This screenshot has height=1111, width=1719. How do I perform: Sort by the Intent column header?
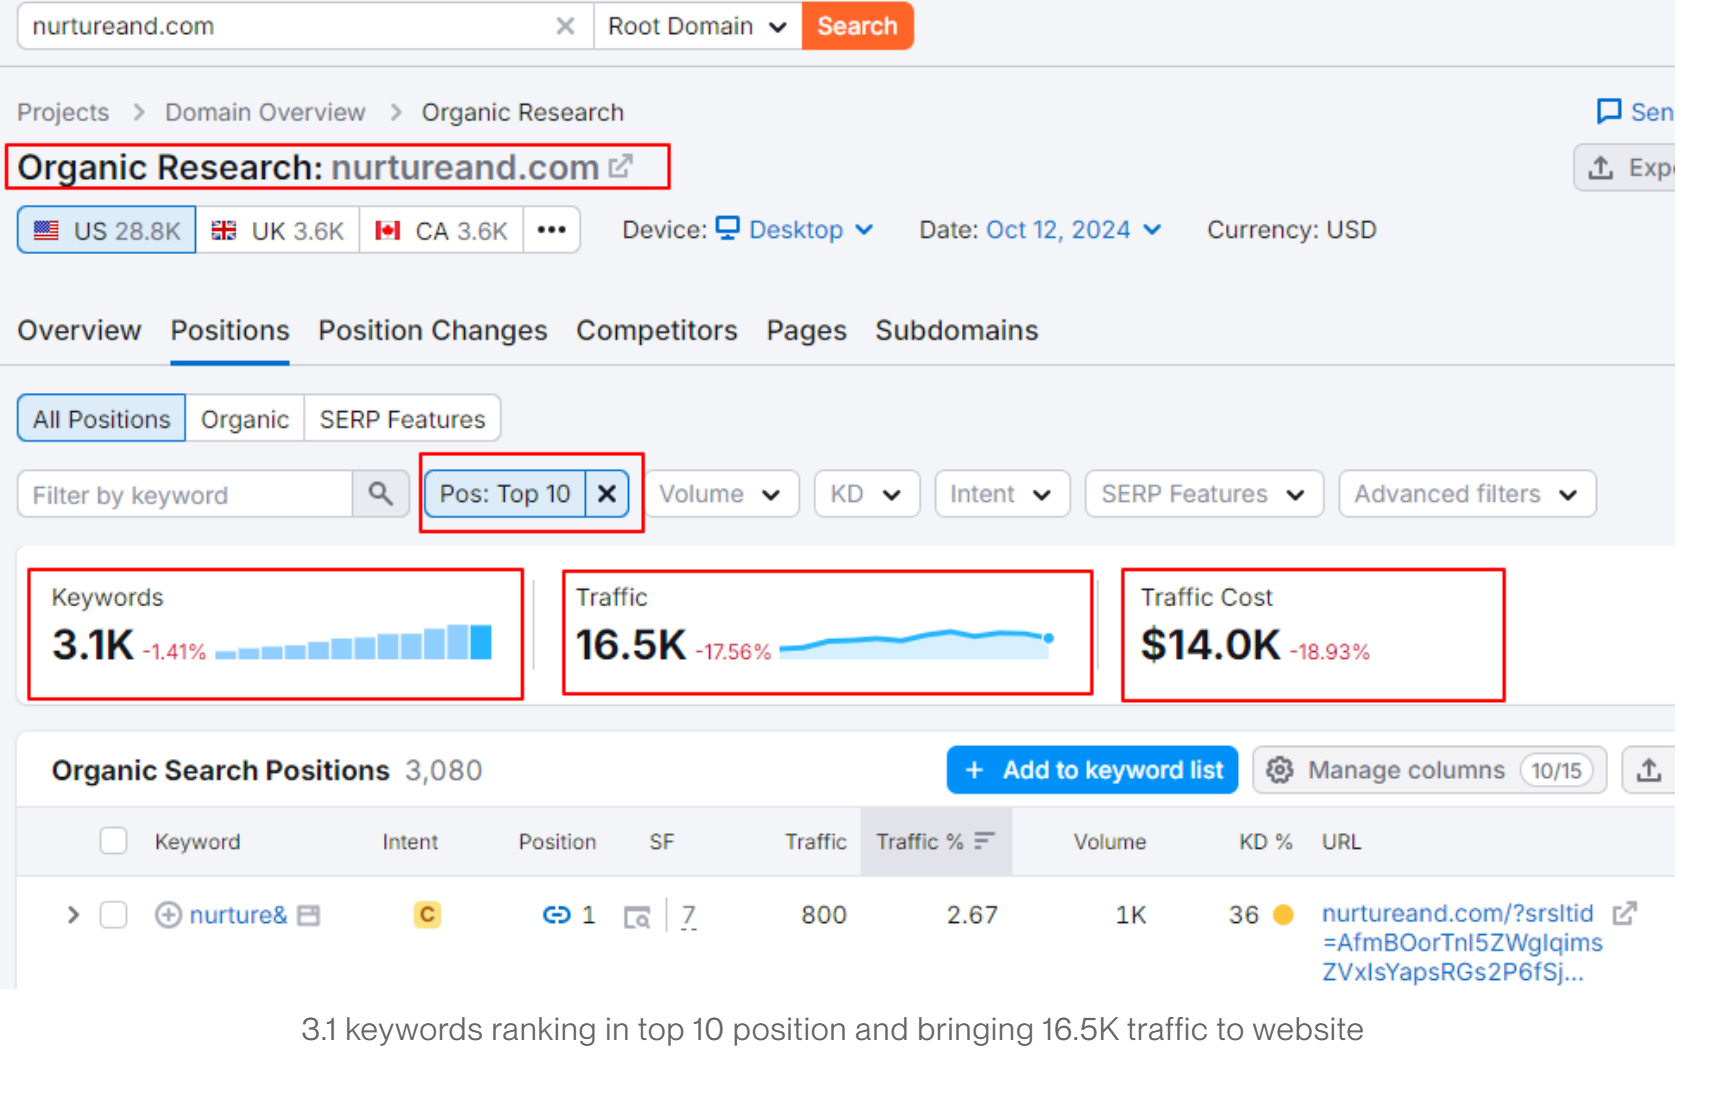coord(410,842)
